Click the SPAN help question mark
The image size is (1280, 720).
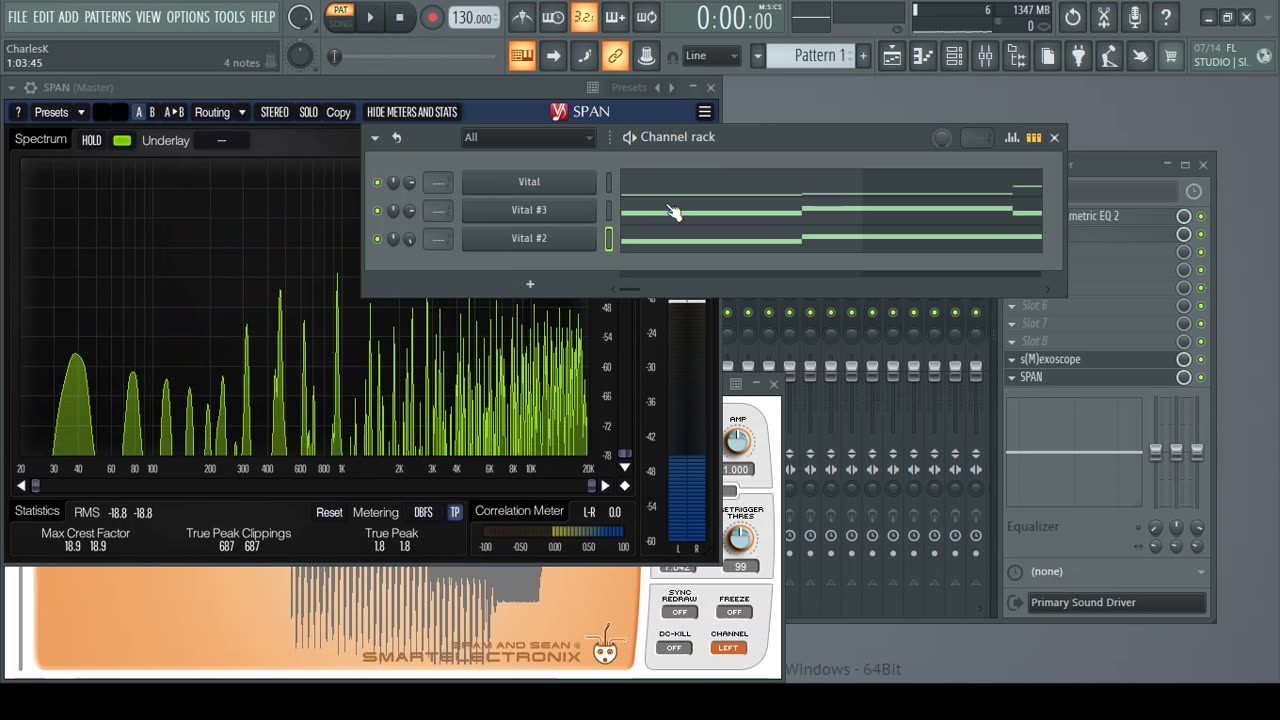point(18,112)
